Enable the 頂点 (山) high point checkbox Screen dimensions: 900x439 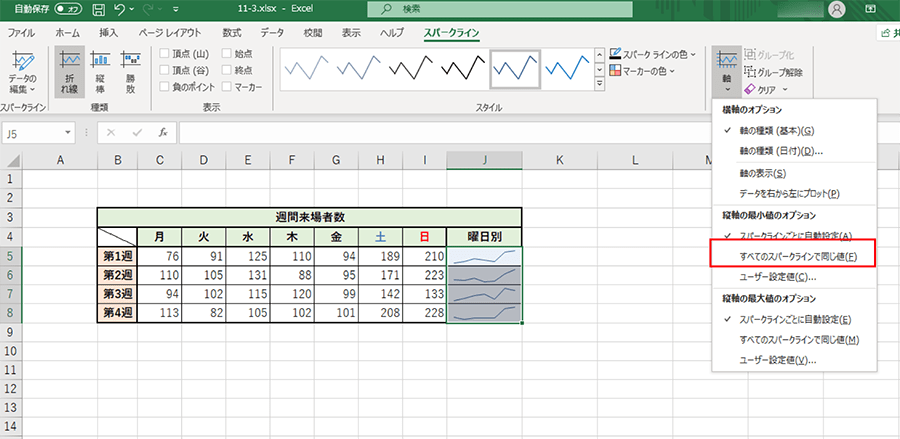tap(165, 54)
